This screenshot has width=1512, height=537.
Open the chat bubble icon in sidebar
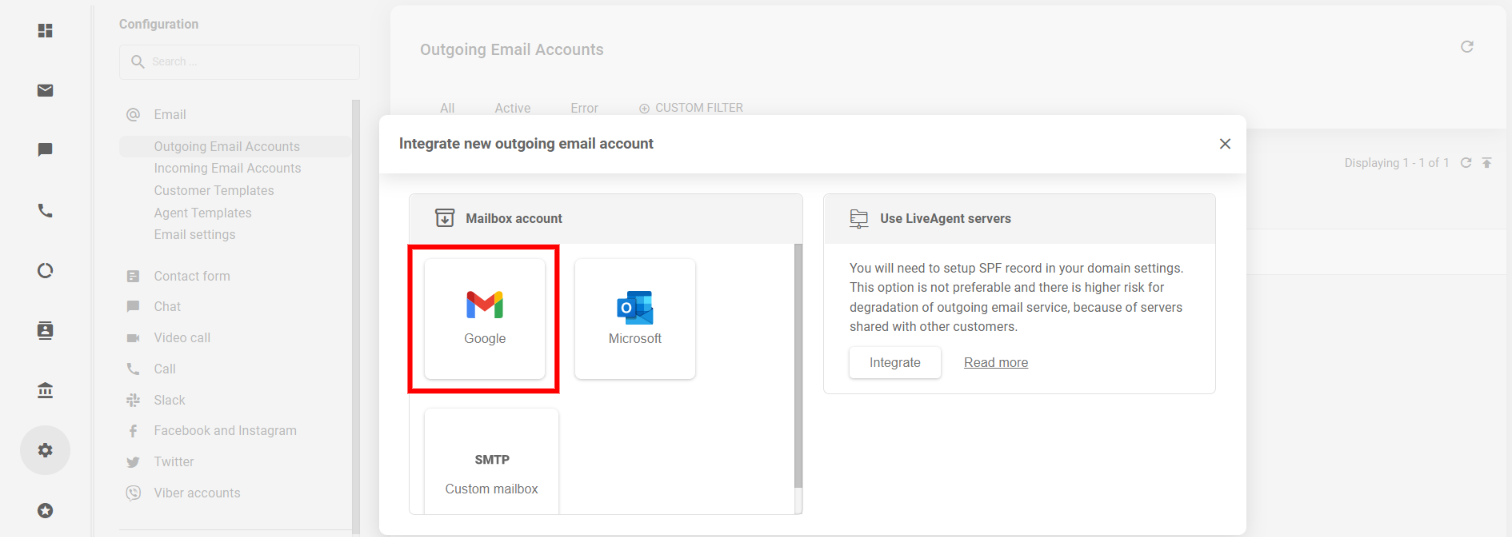pos(45,150)
